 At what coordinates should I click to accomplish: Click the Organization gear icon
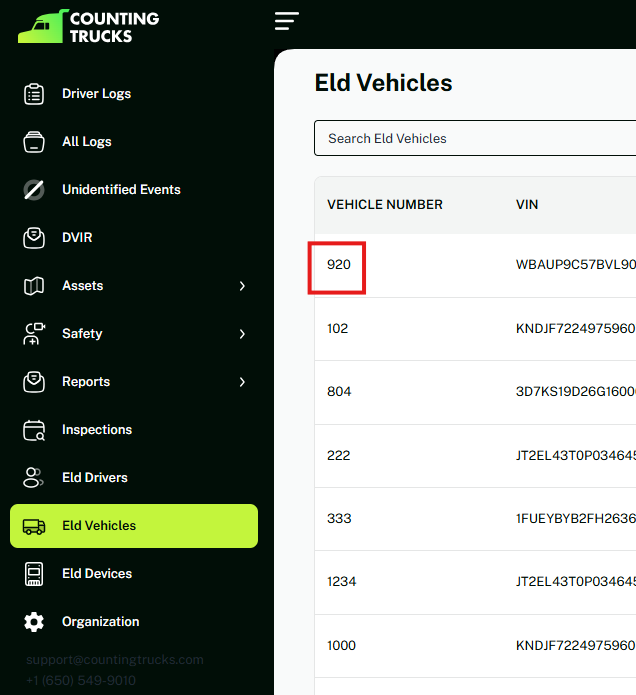34,622
